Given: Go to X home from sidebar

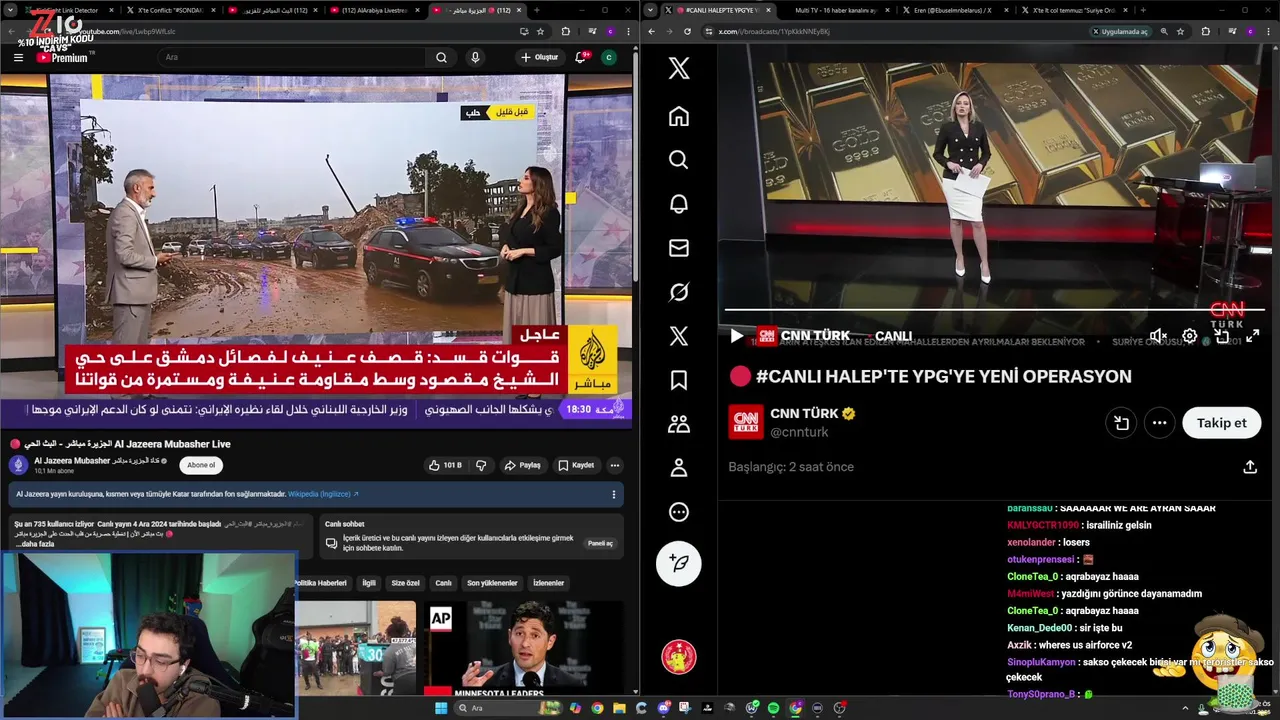Looking at the screenshot, I should click(x=679, y=116).
